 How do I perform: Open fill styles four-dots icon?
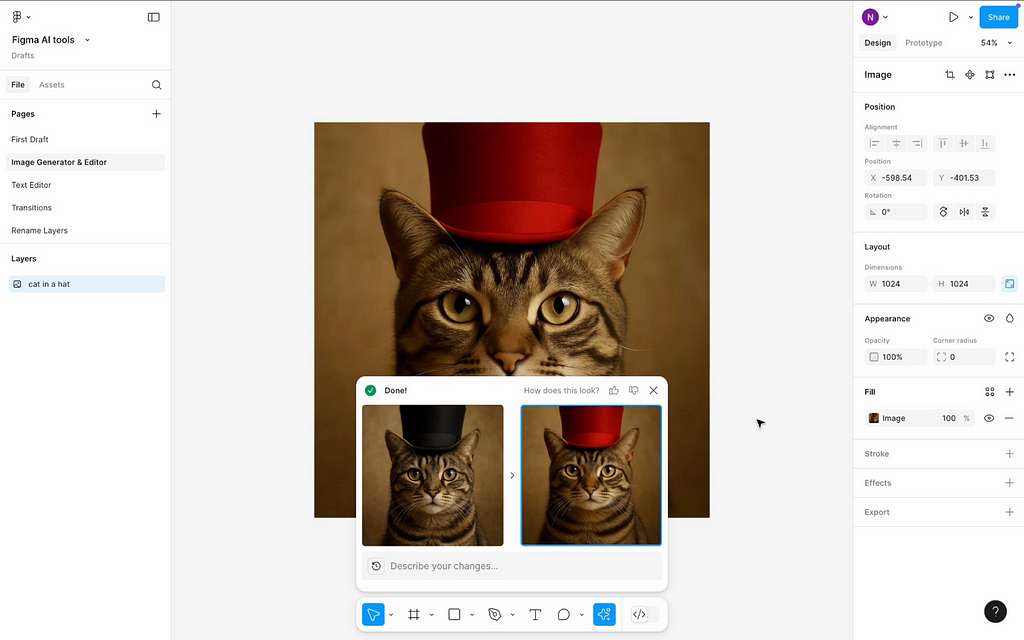pos(989,392)
